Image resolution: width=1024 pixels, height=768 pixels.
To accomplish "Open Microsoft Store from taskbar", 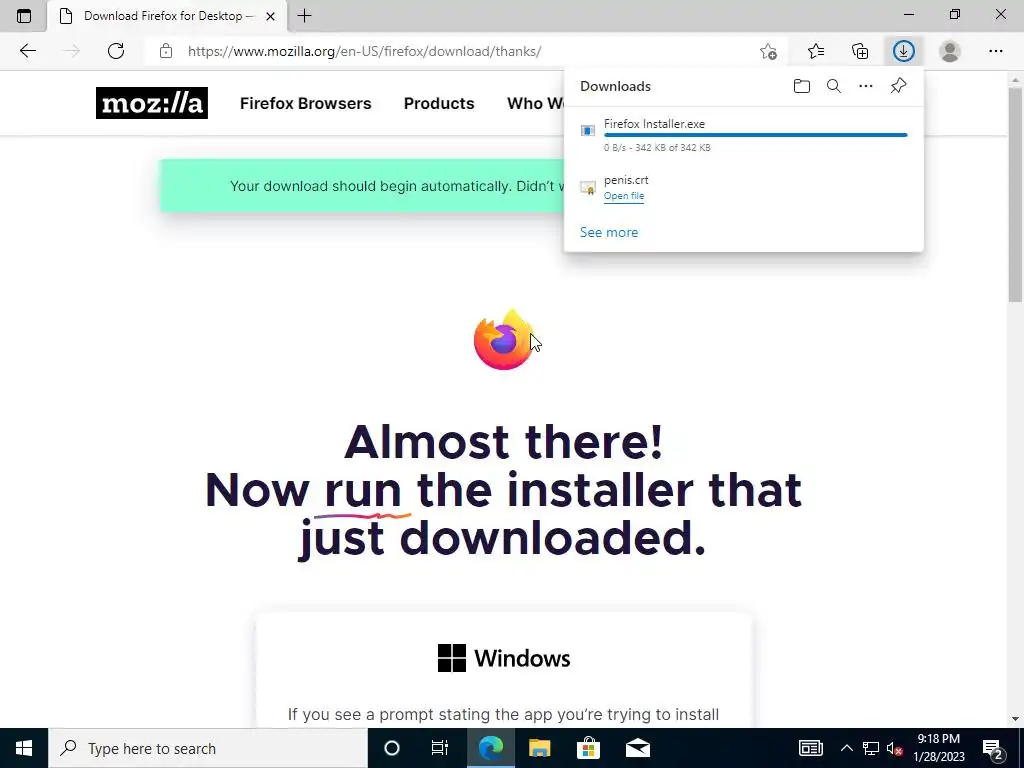I will [x=588, y=748].
